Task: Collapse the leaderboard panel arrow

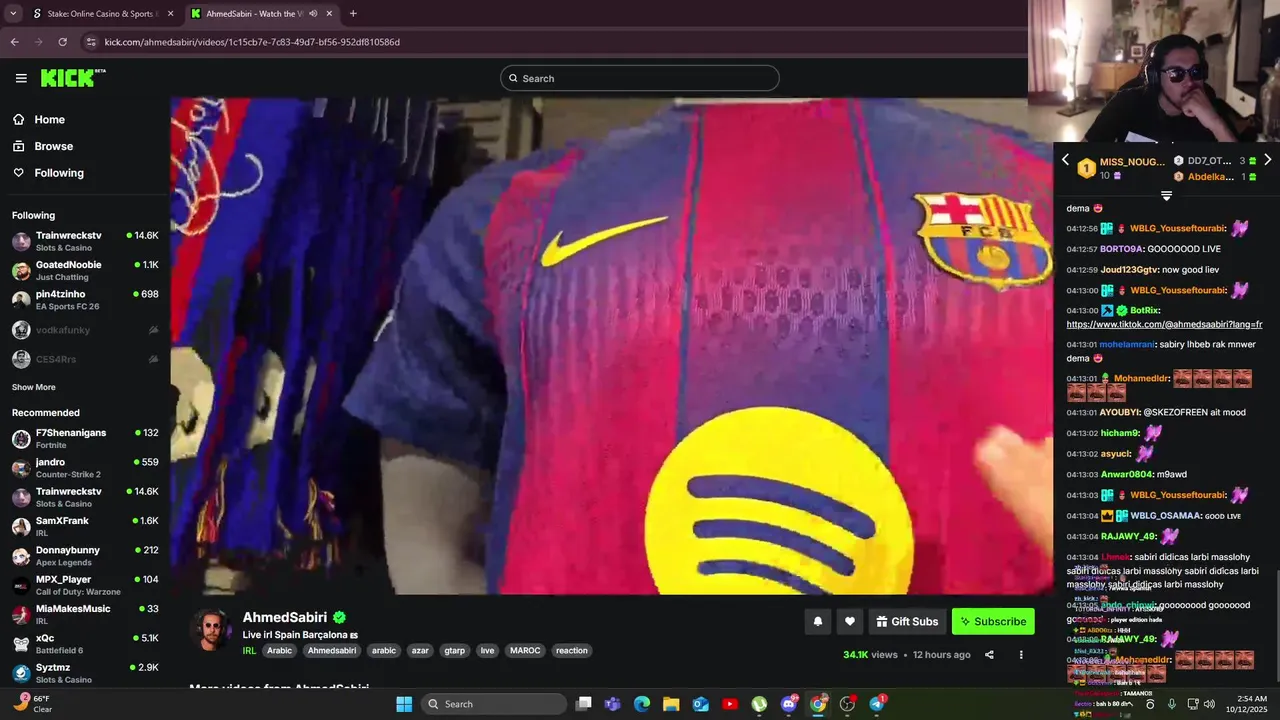Action: click(1166, 196)
